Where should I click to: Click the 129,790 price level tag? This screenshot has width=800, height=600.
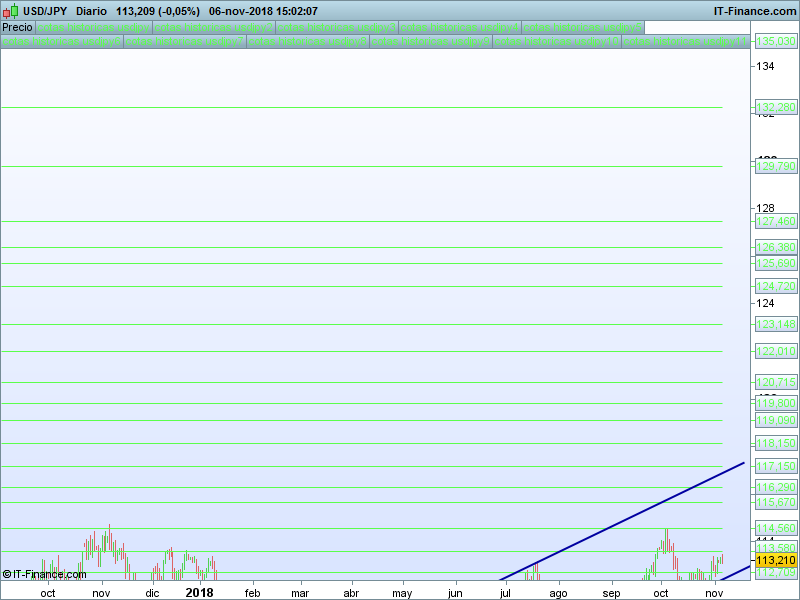(x=776, y=166)
